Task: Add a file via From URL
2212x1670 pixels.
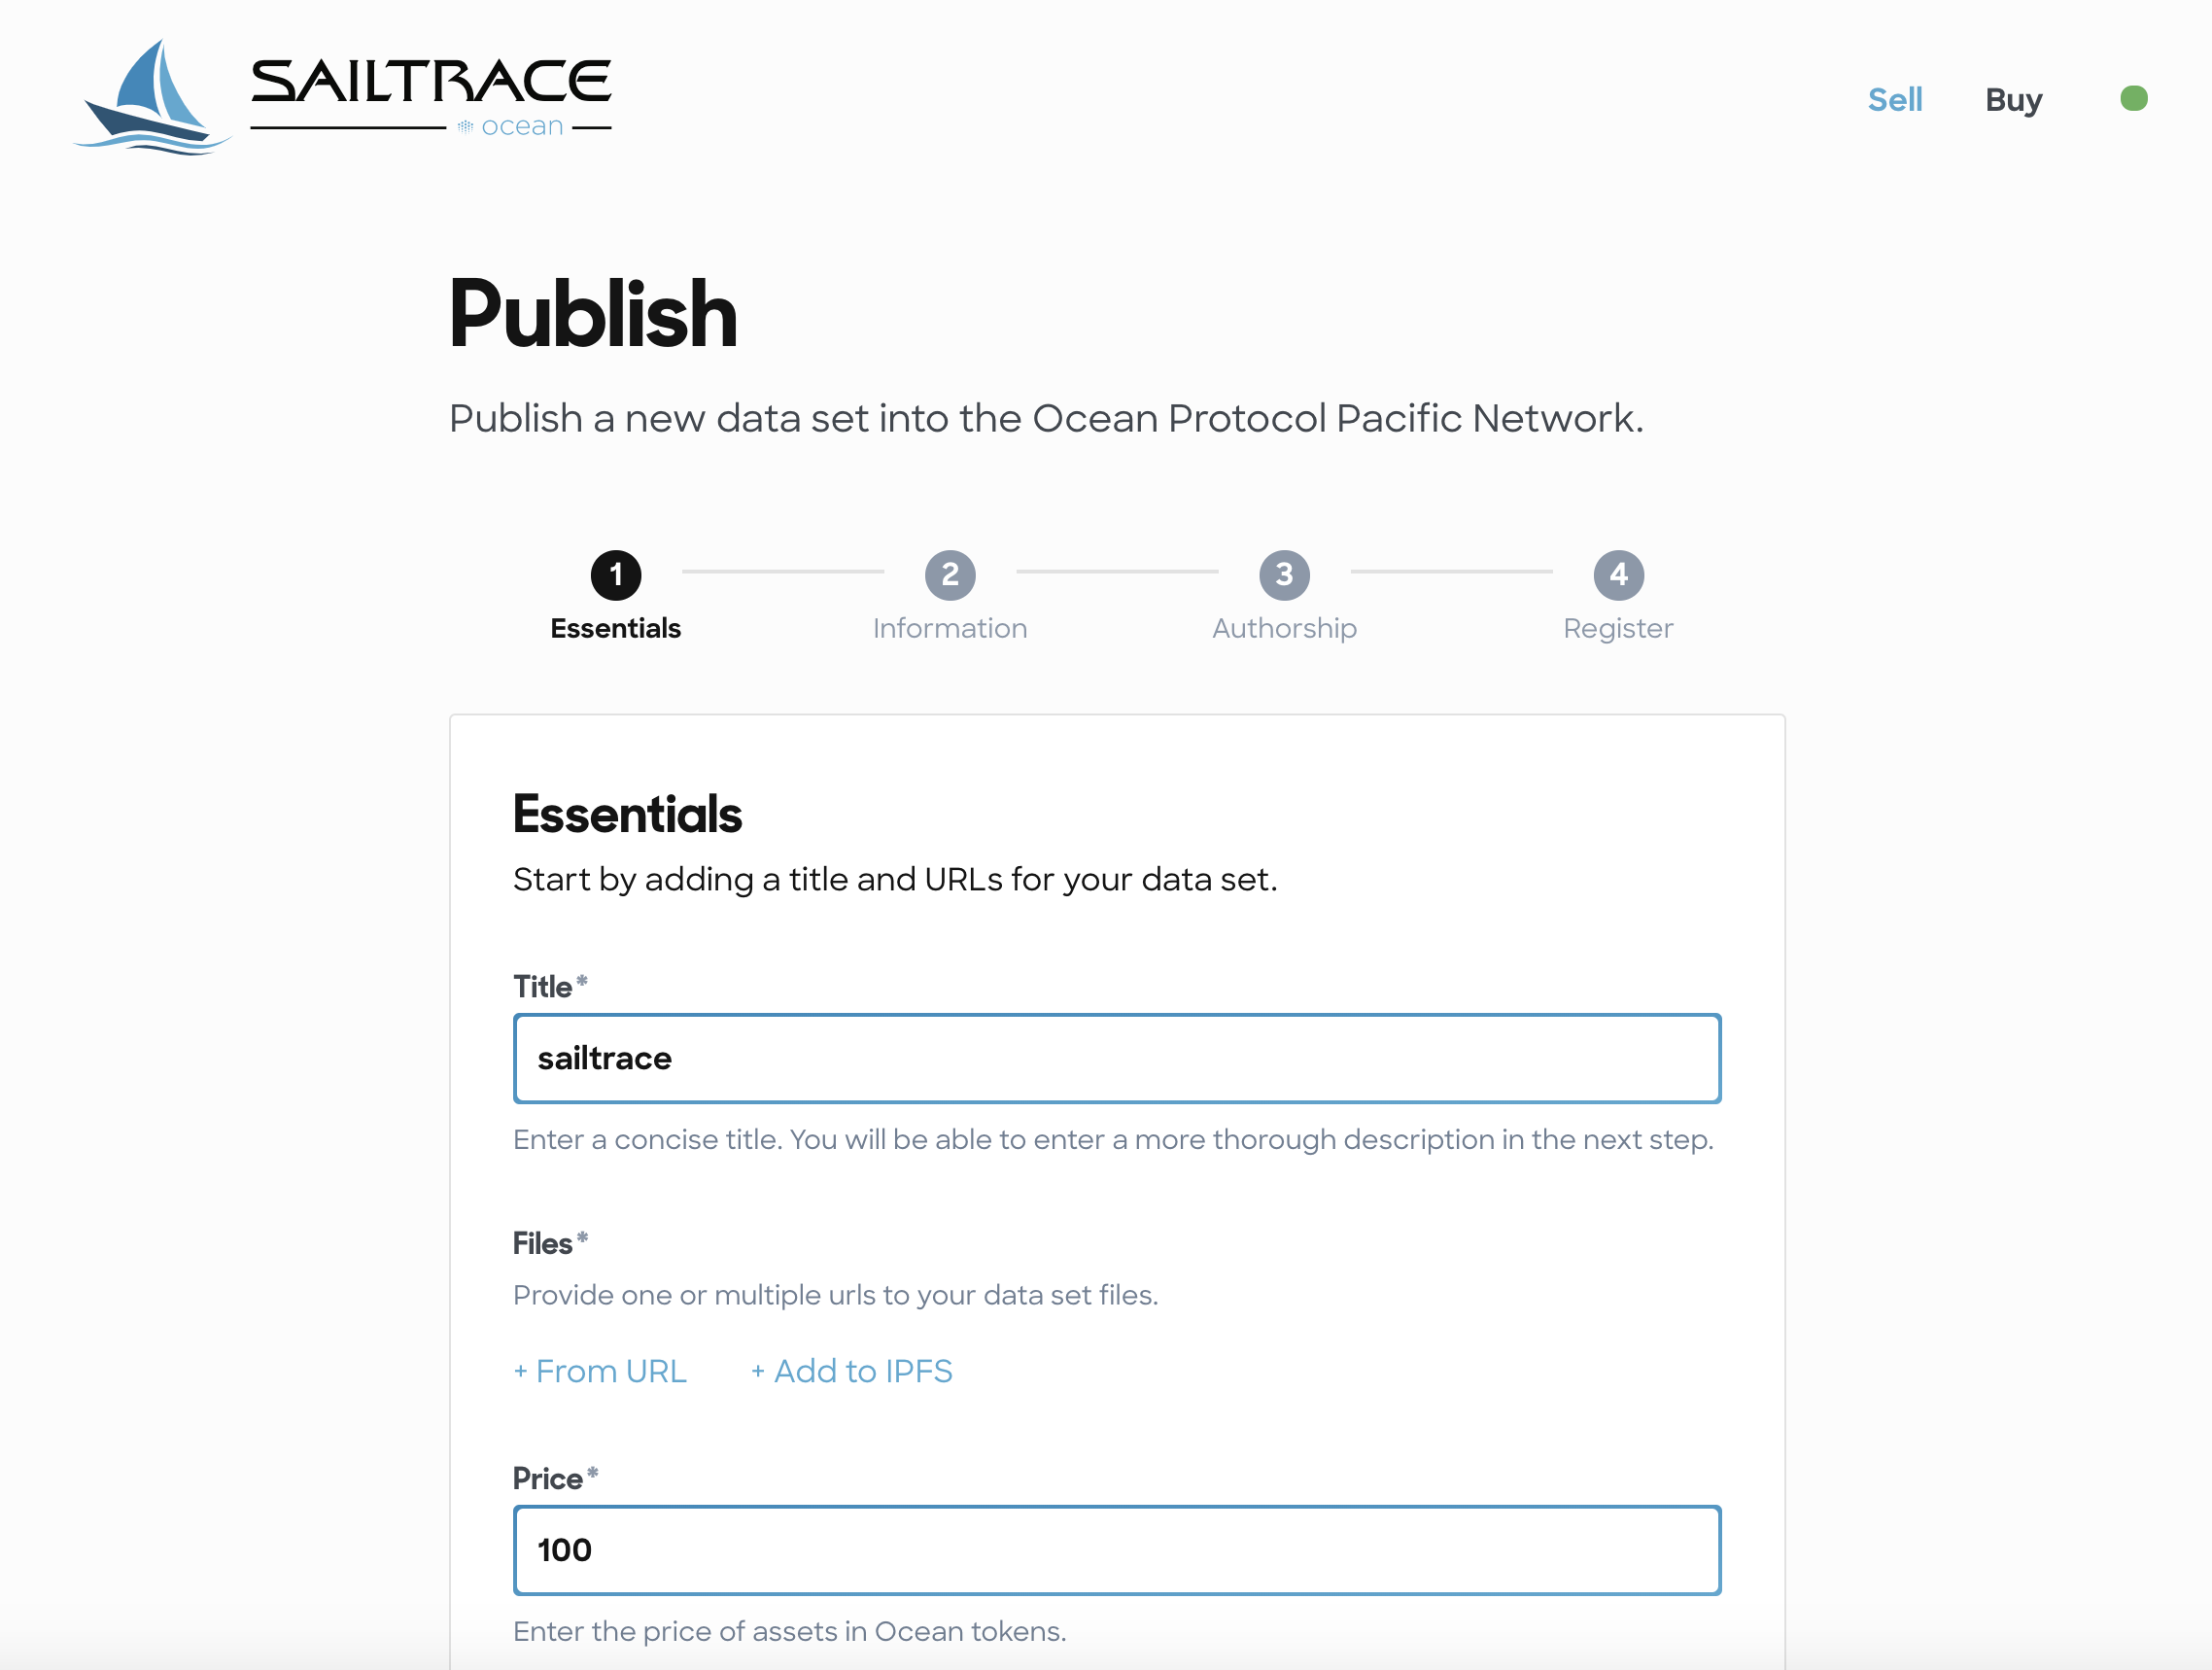Action: (x=600, y=1371)
